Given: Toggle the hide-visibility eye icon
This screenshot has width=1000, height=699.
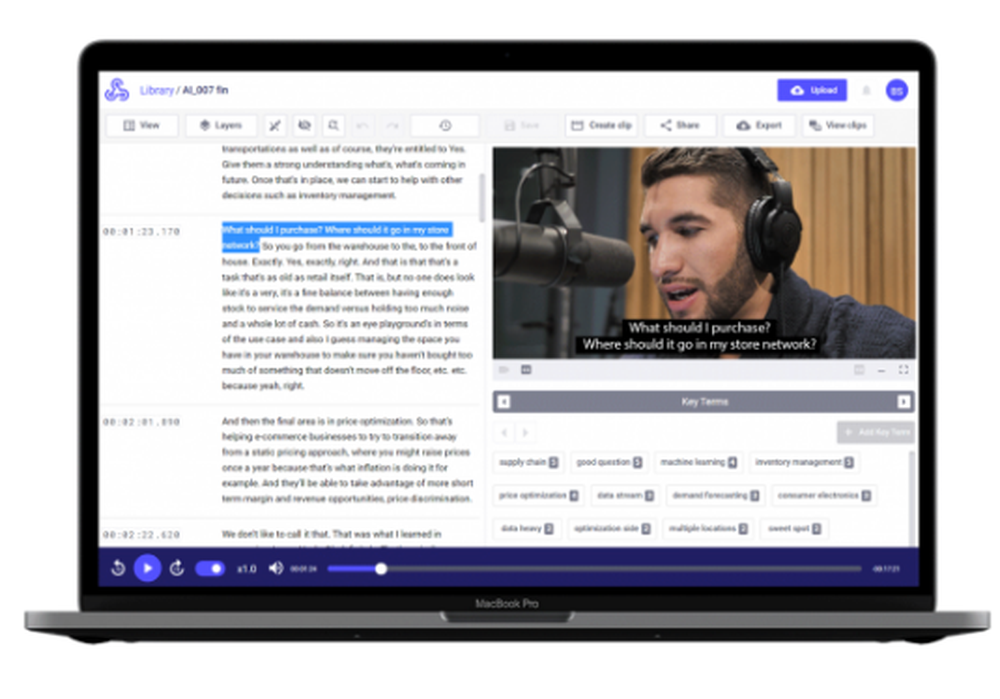Looking at the screenshot, I should click(304, 125).
